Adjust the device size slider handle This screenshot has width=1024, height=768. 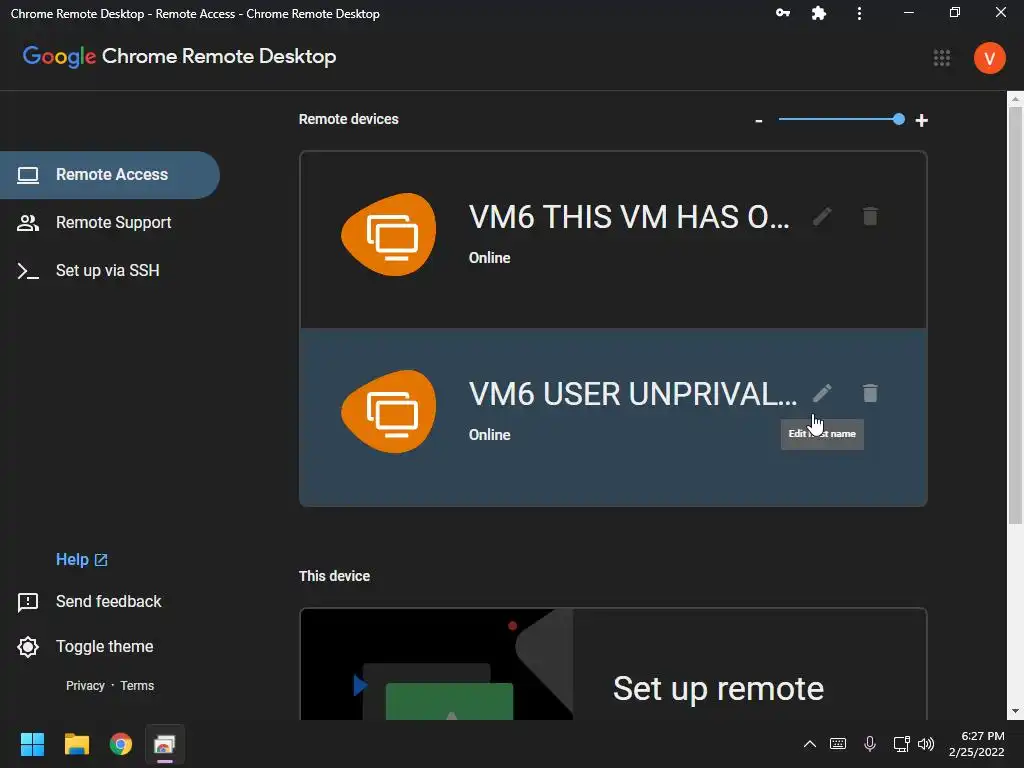(x=899, y=119)
